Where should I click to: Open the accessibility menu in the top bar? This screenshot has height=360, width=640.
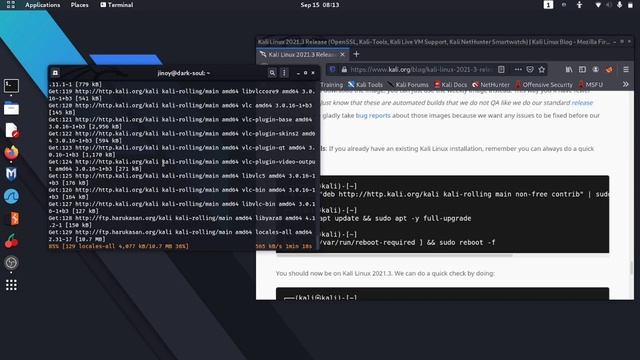click(579, 4)
